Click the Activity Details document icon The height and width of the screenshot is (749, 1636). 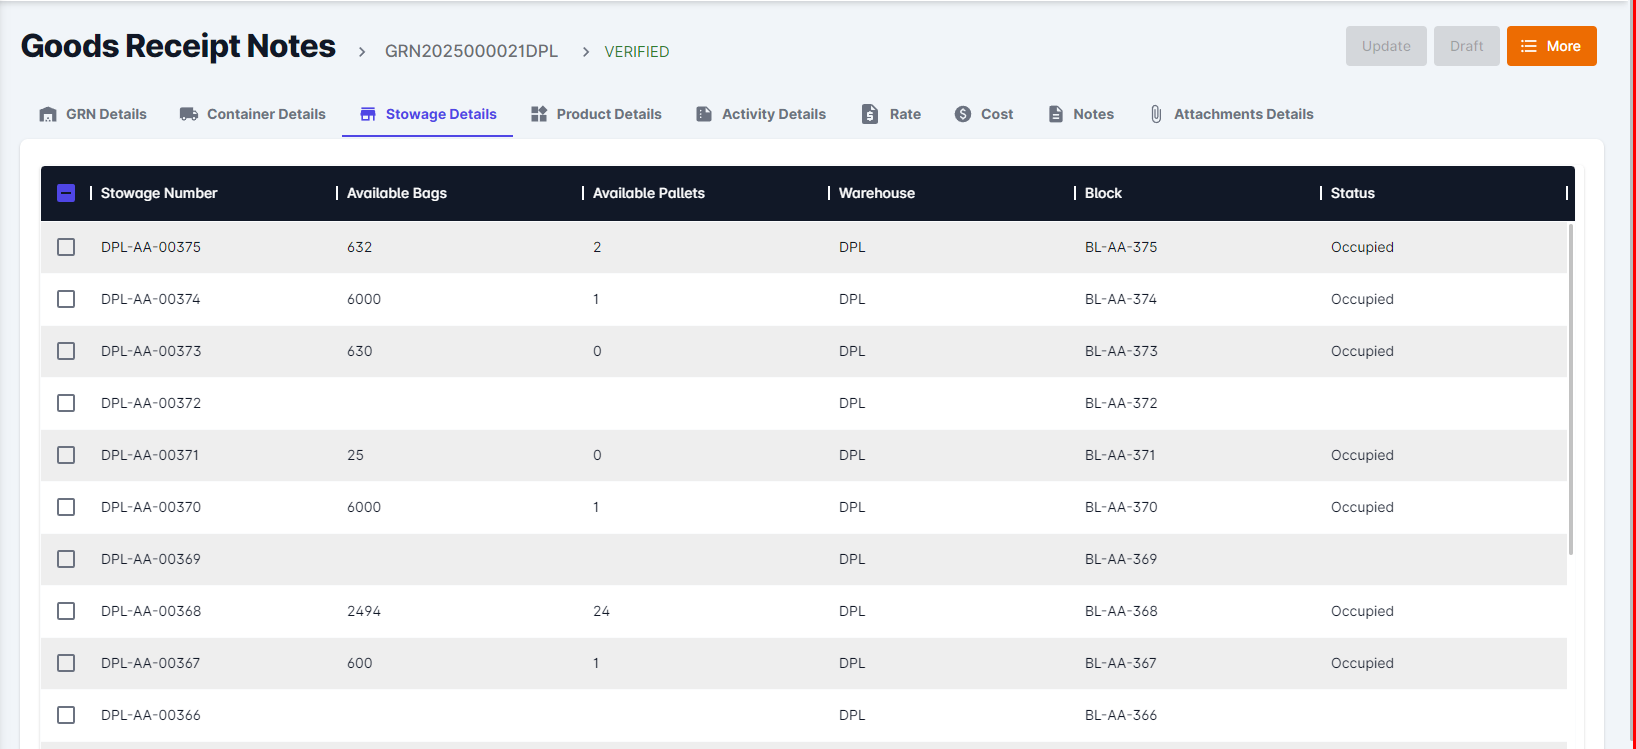(x=704, y=114)
